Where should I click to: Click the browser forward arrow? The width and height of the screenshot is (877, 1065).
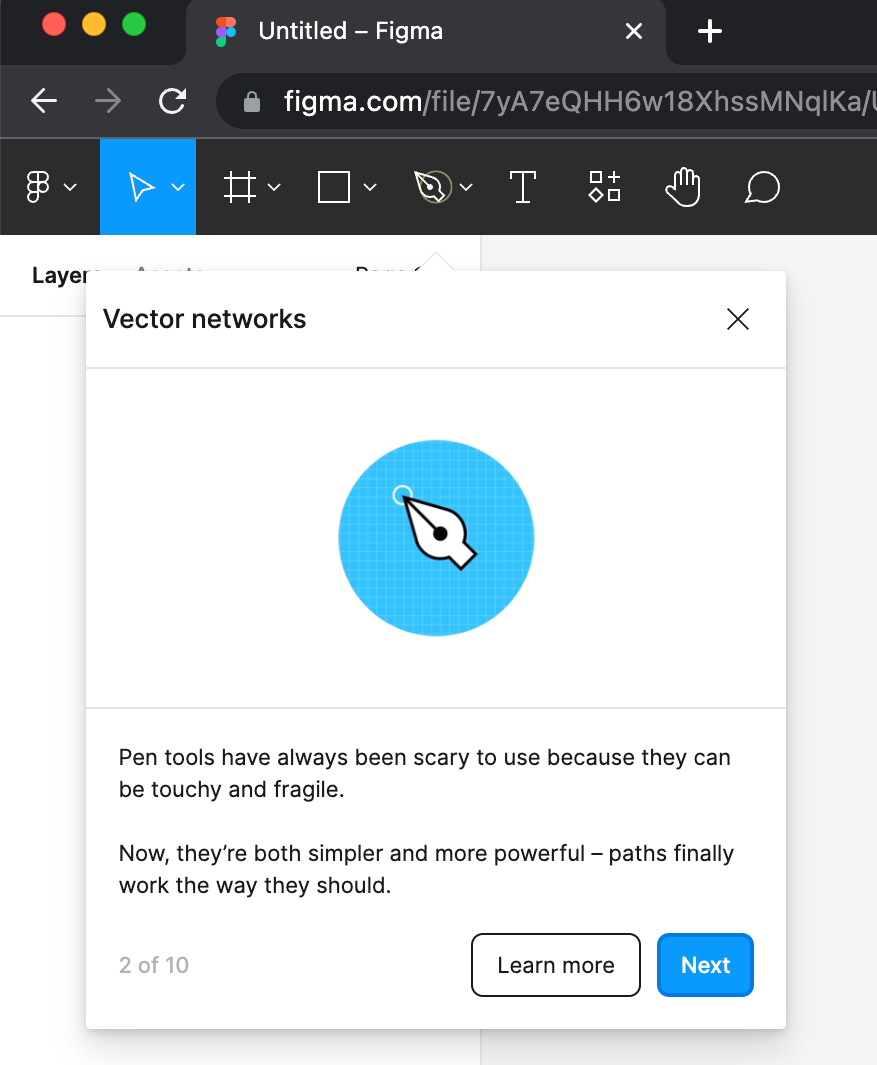tap(107, 101)
